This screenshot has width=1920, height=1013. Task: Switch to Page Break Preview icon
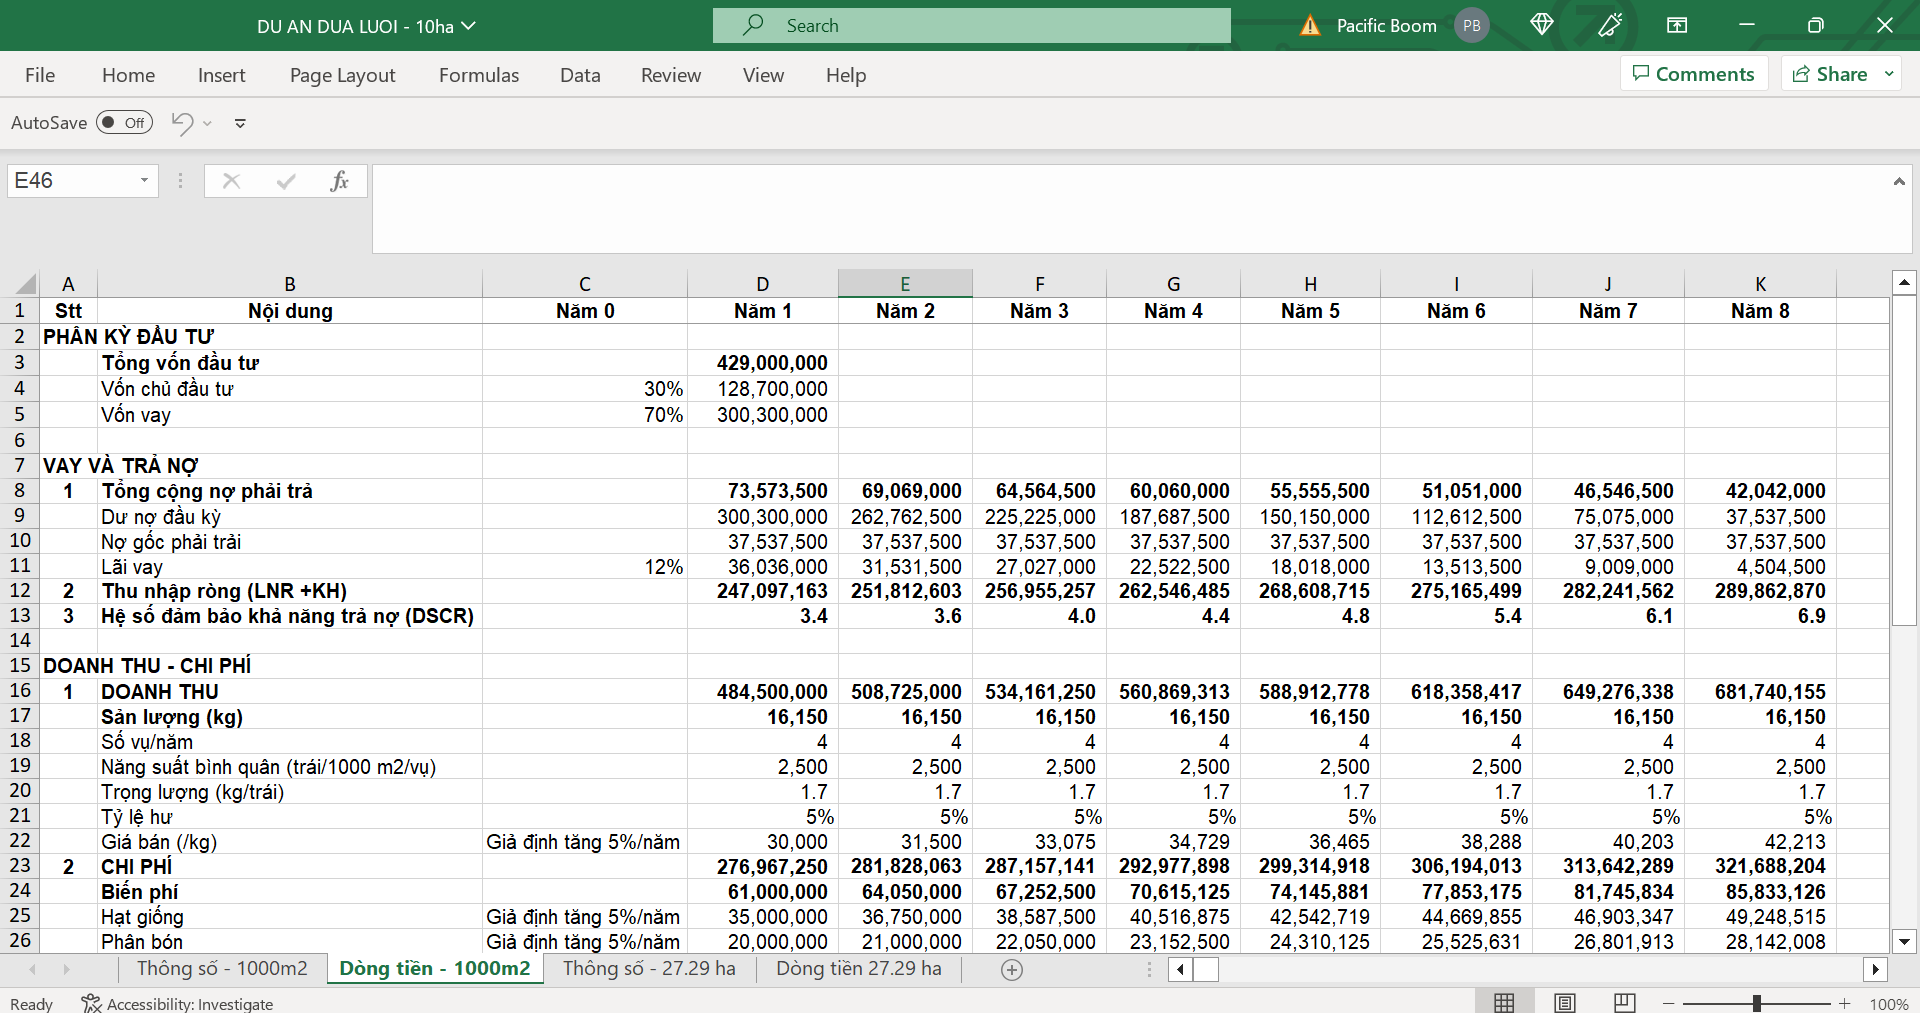[x=1625, y=1003]
